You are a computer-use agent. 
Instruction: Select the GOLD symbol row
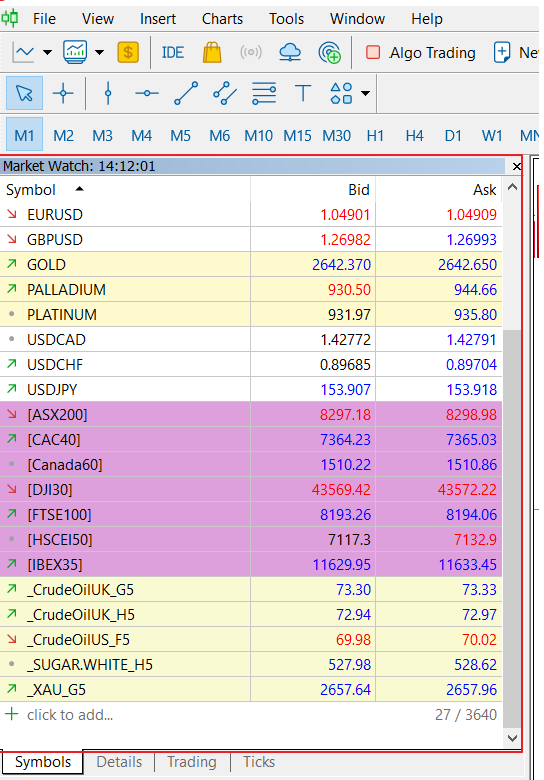tap(251, 265)
